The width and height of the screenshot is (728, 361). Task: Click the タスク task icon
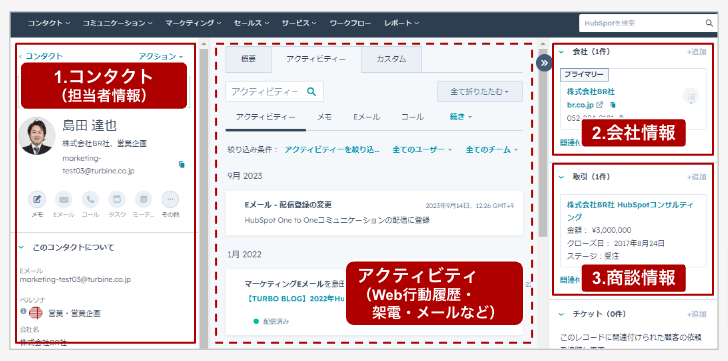click(x=117, y=200)
